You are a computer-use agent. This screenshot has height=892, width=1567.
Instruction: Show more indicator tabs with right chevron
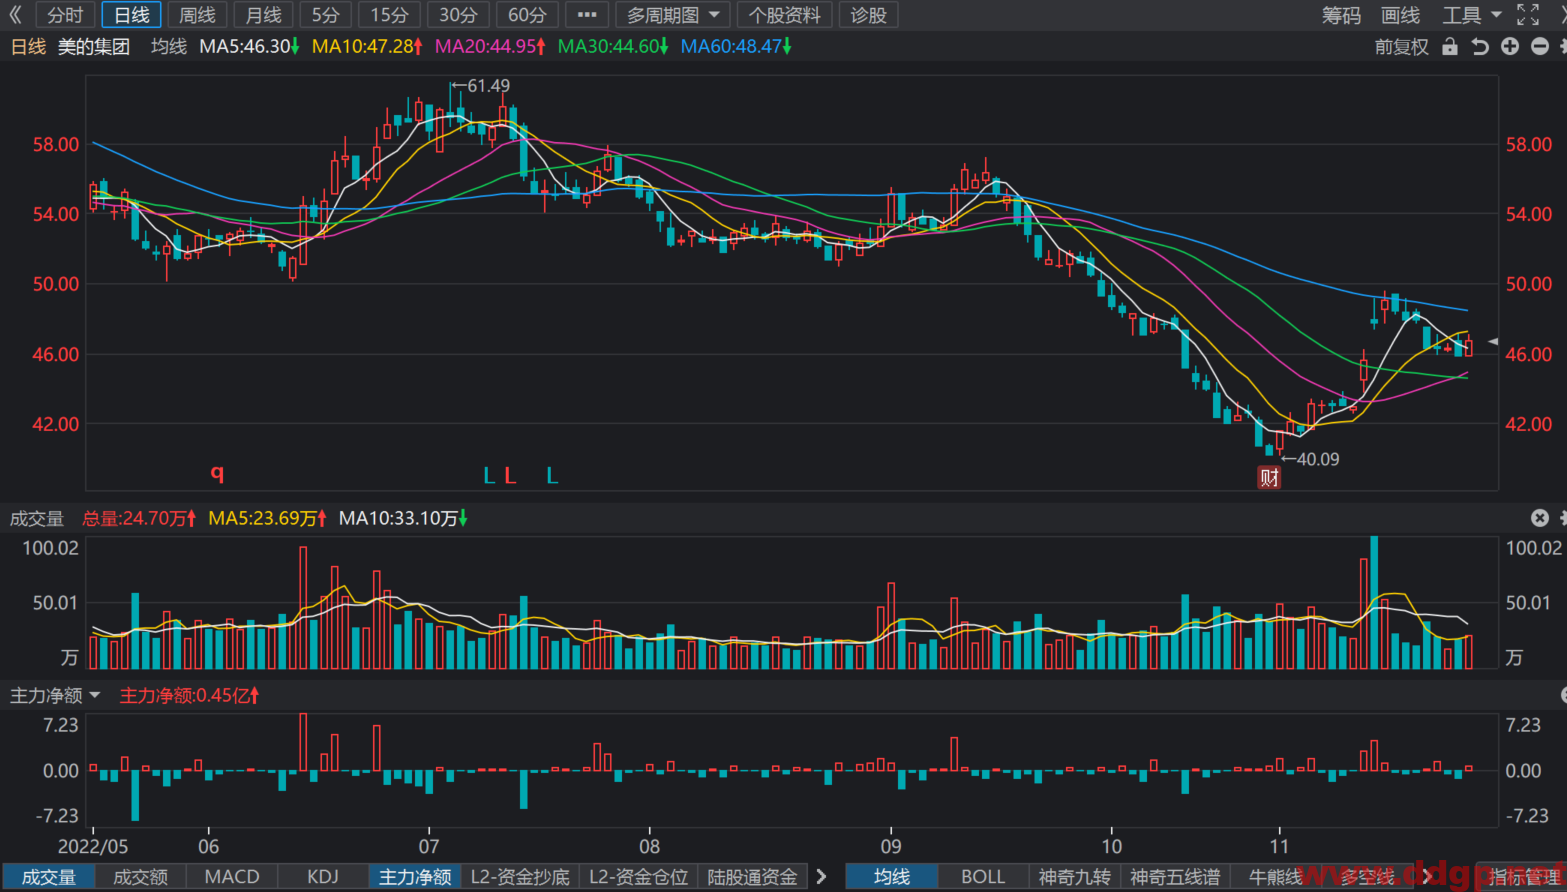click(822, 877)
